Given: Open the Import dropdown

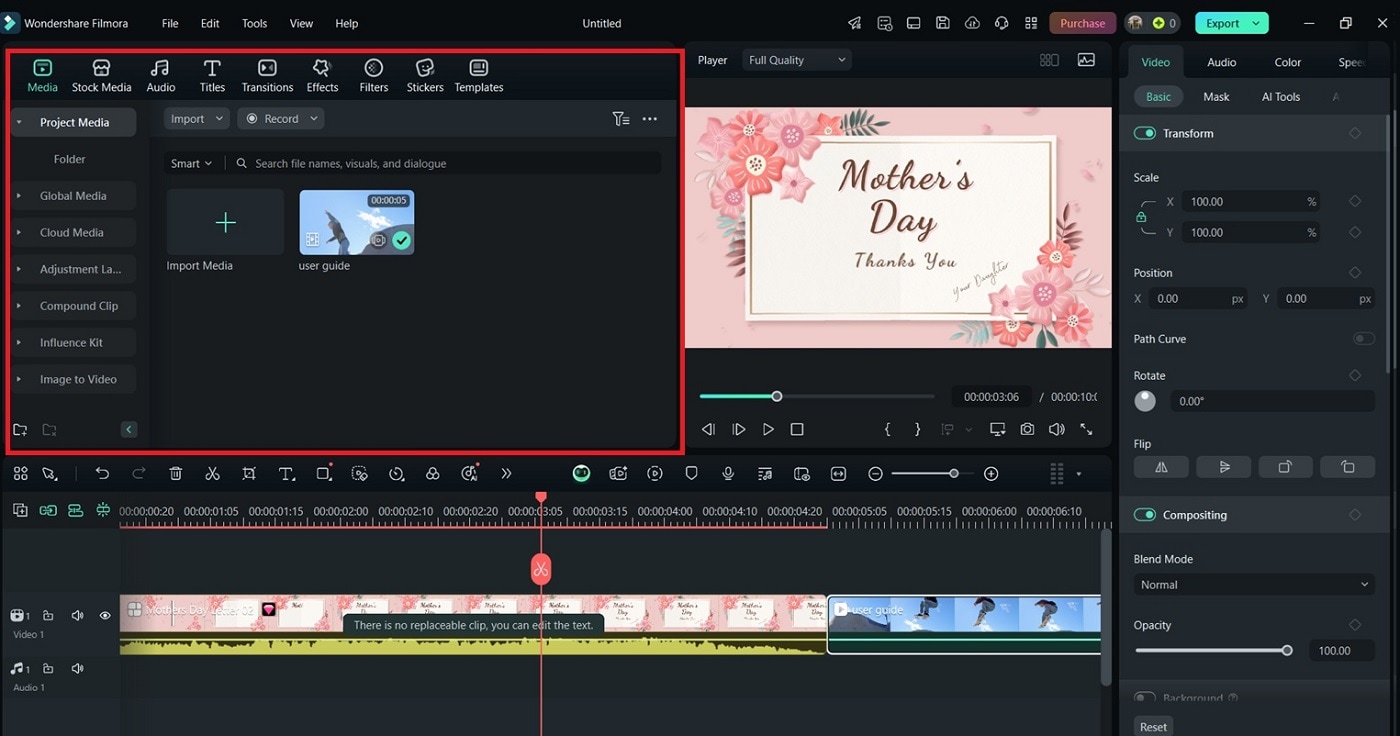Looking at the screenshot, I should pyautogui.click(x=197, y=119).
